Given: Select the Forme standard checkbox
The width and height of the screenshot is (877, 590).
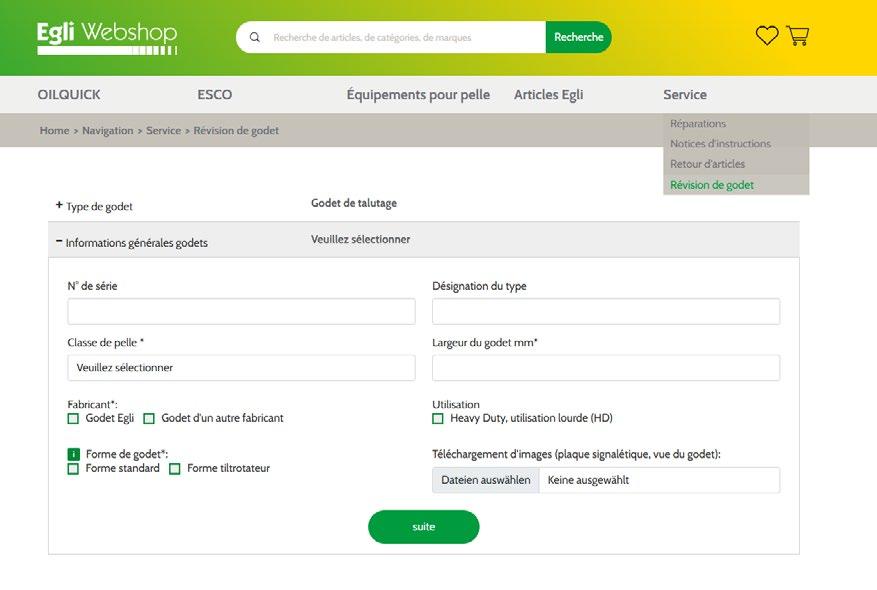Looking at the screenshot, I should [73, 469].
